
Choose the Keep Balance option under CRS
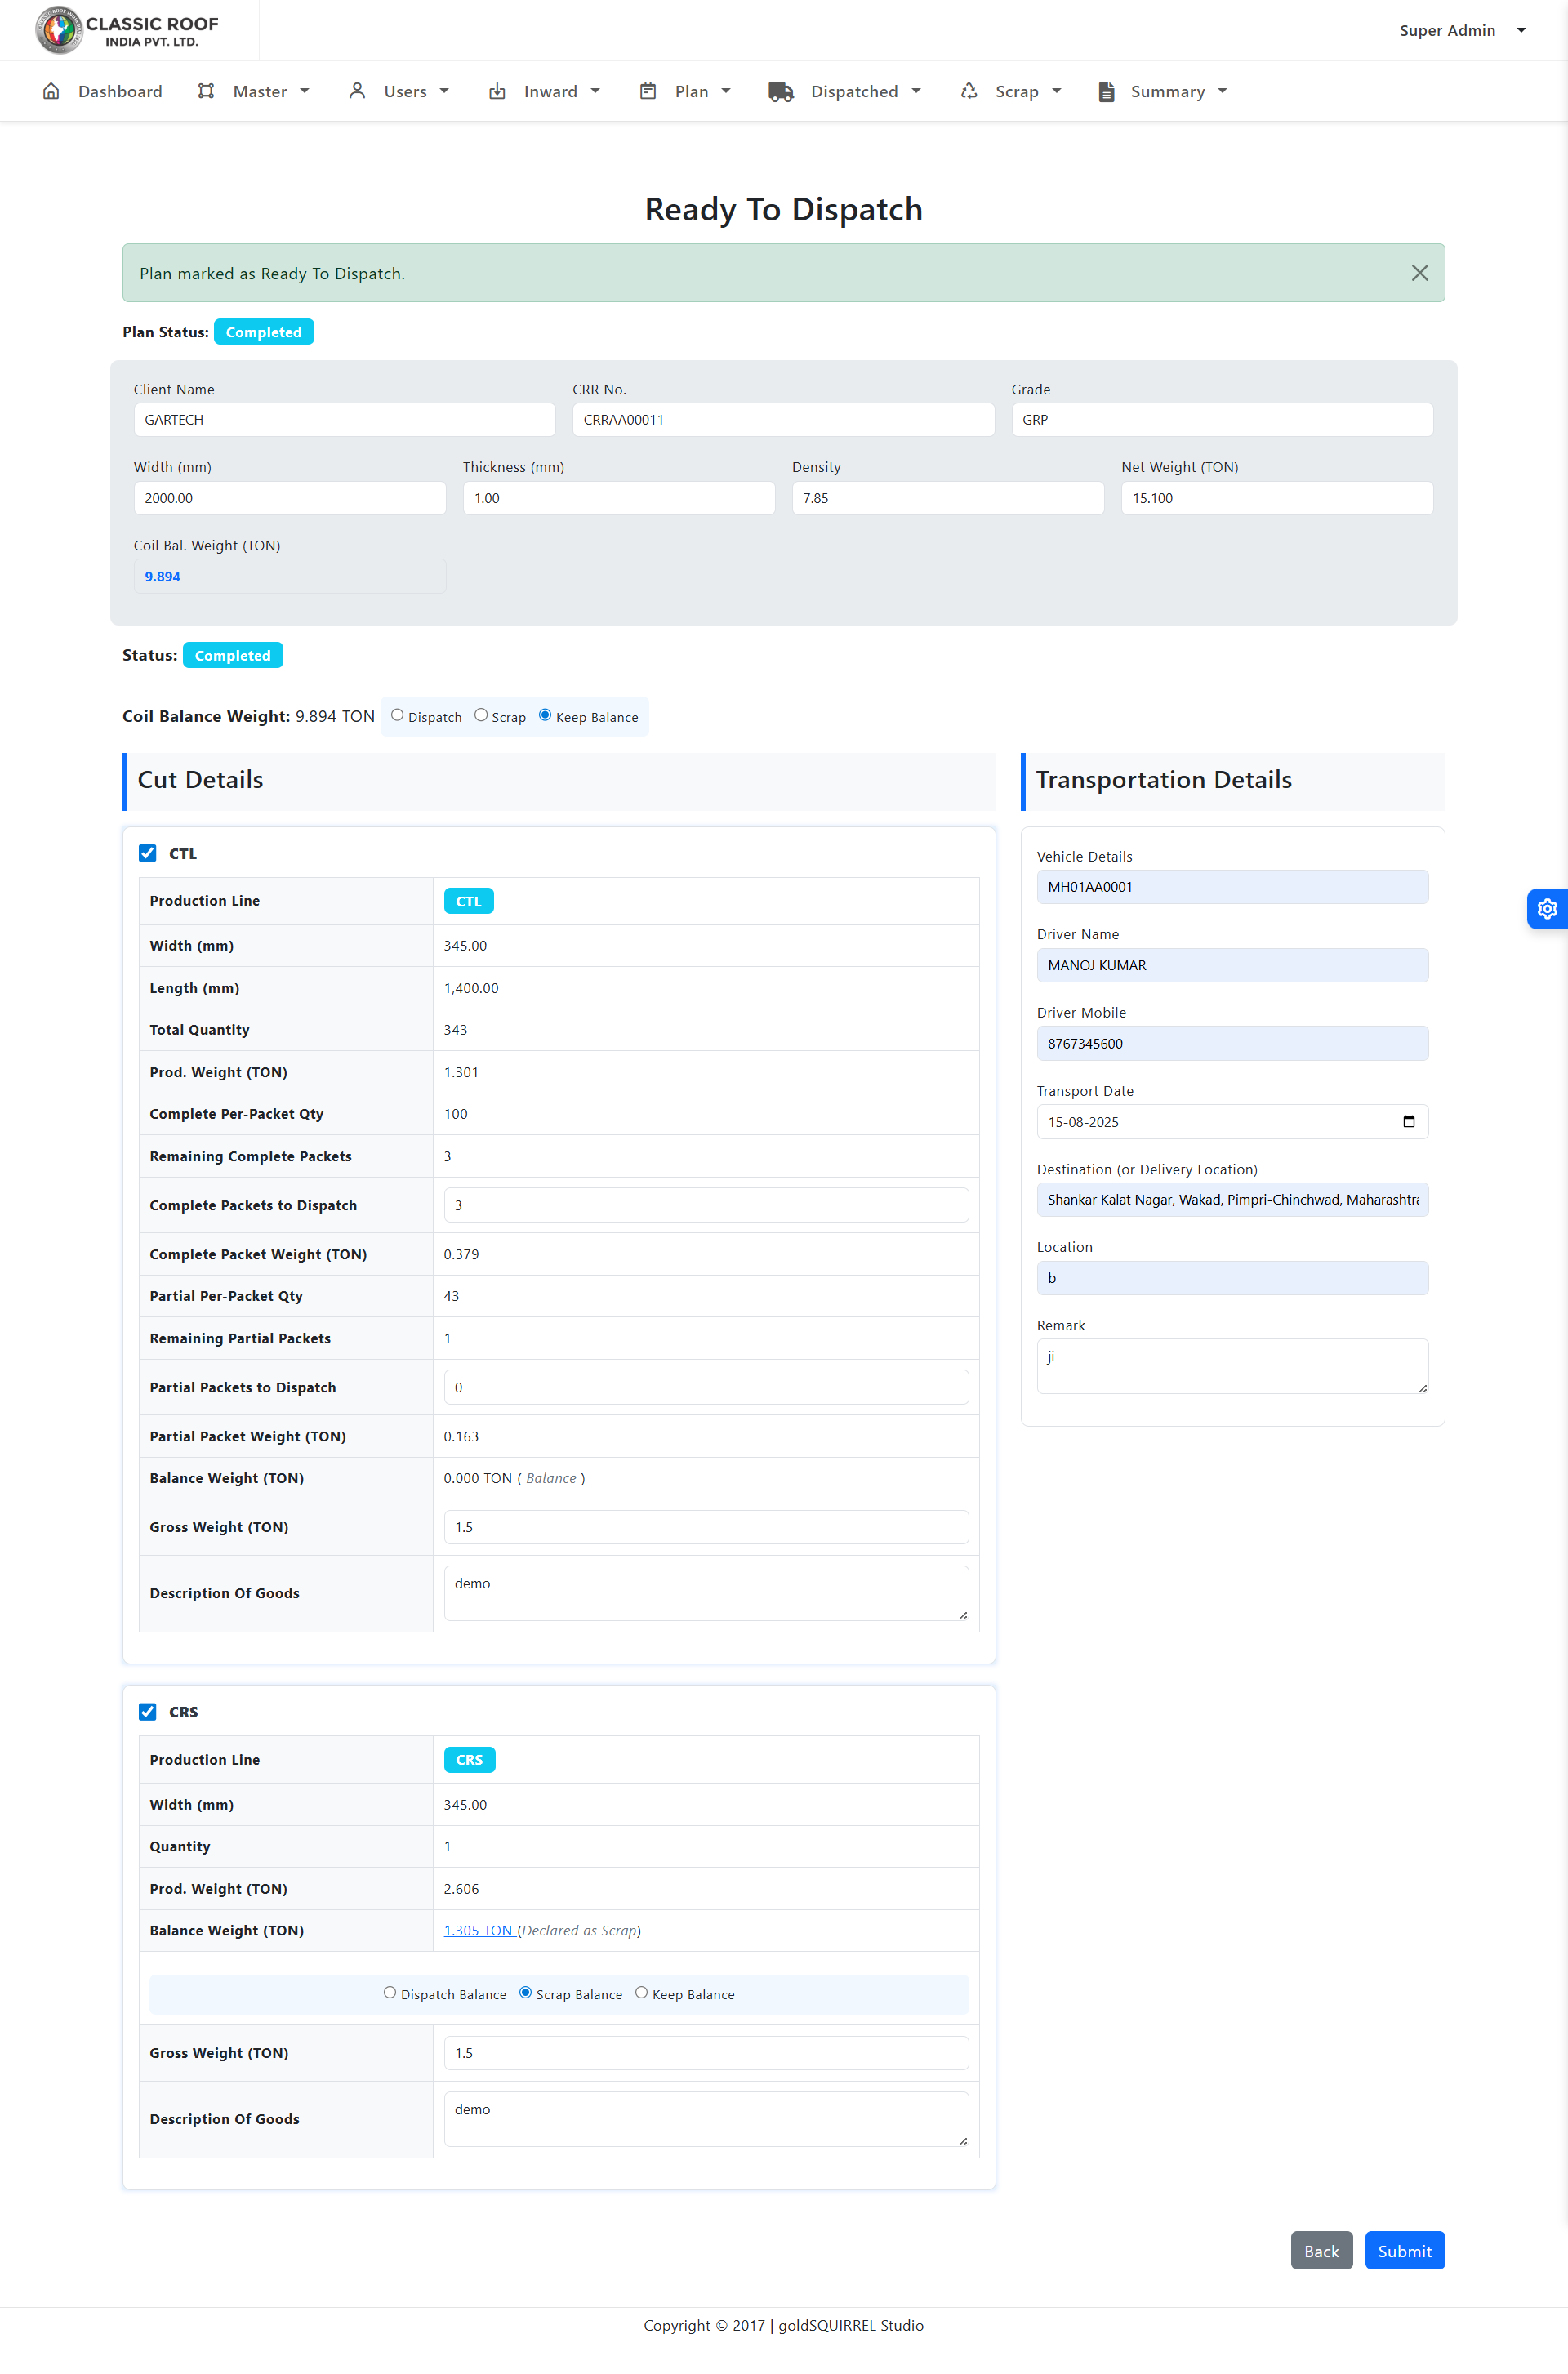pyautogui.click(x=642, y=1992)
